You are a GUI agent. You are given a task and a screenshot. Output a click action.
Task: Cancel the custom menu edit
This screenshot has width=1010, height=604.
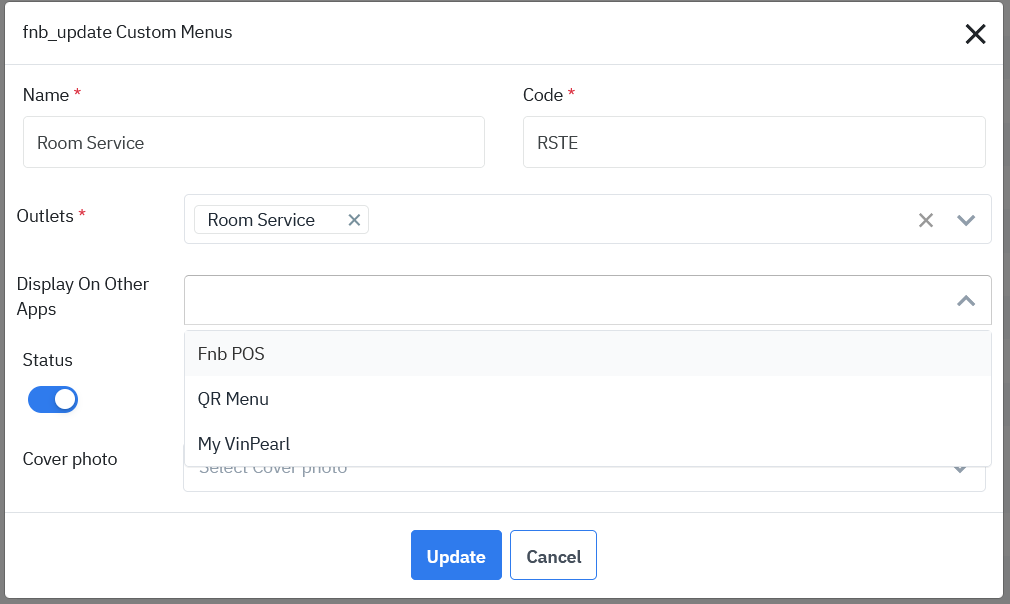[553, 556]
